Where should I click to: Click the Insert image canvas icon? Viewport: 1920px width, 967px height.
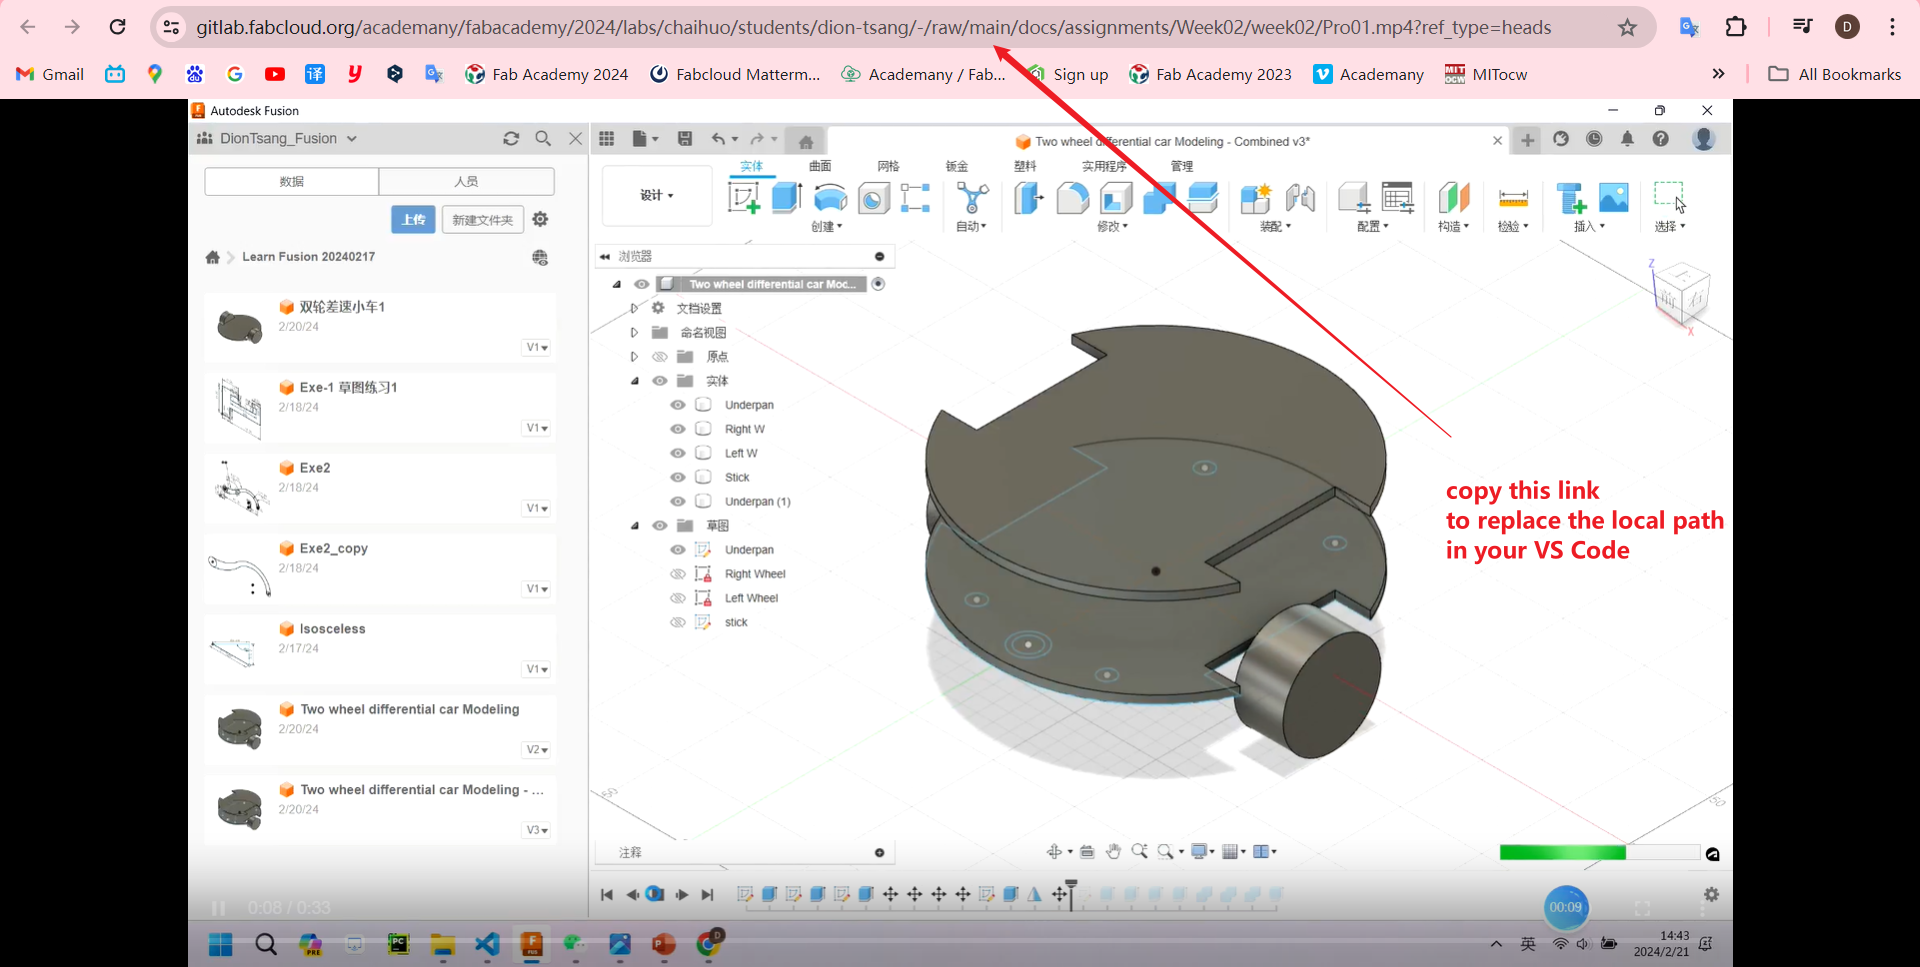1614,197
